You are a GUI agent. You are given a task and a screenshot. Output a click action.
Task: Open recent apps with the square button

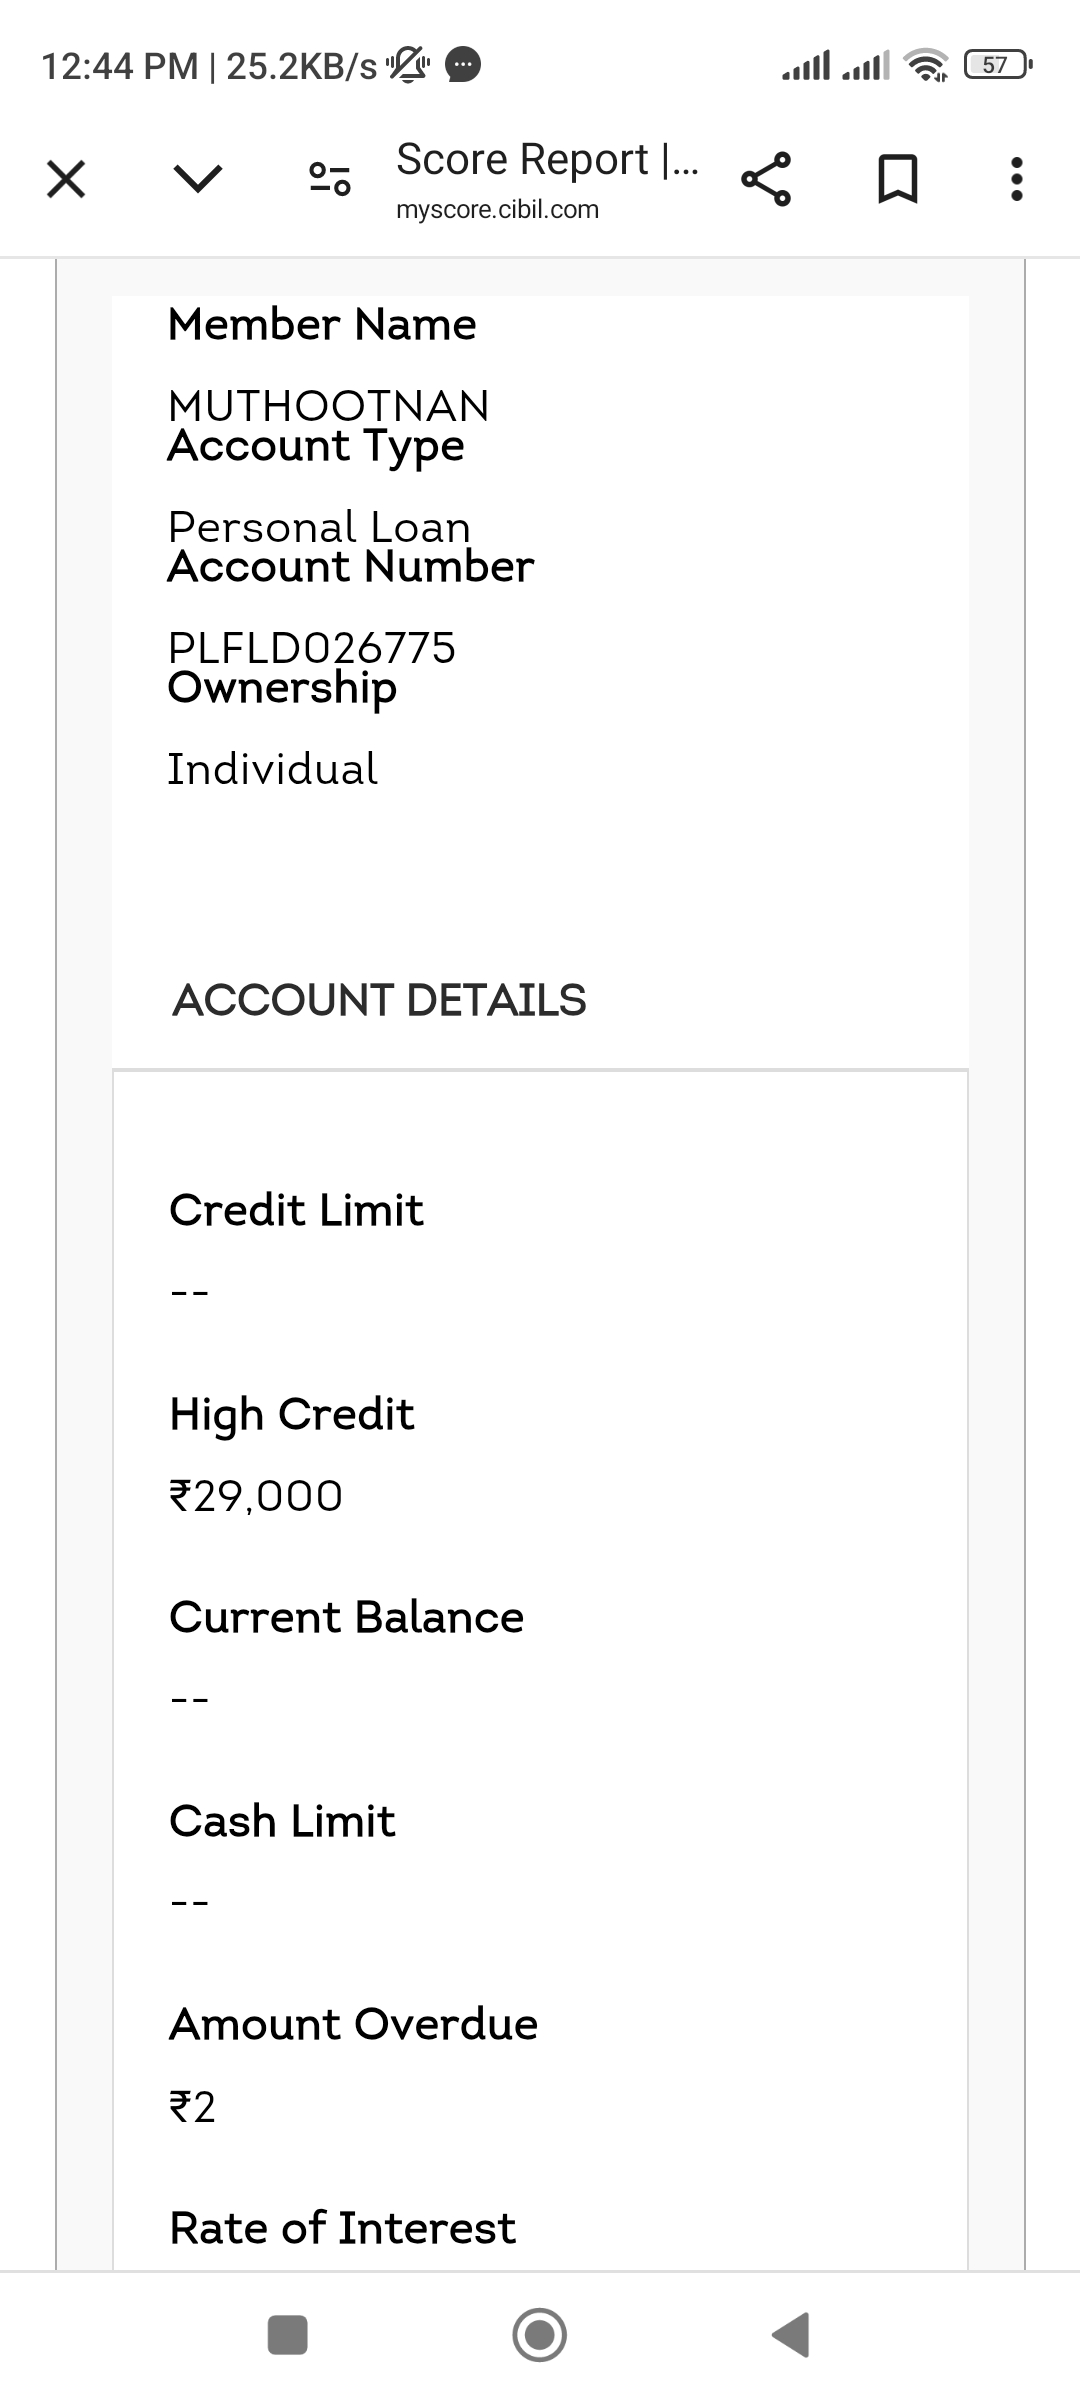(x=288, y=2335)
